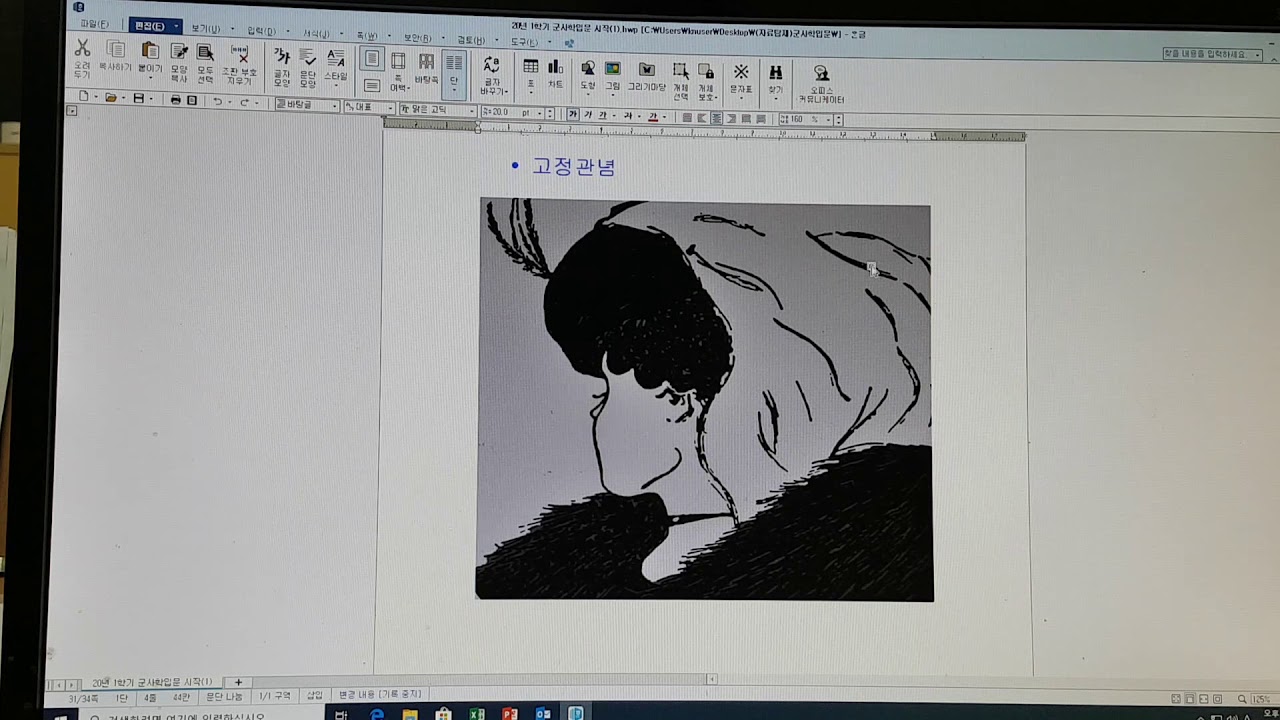
Task: Click the Object Protect (개체 보호) icon
Action: click(706, 71)
